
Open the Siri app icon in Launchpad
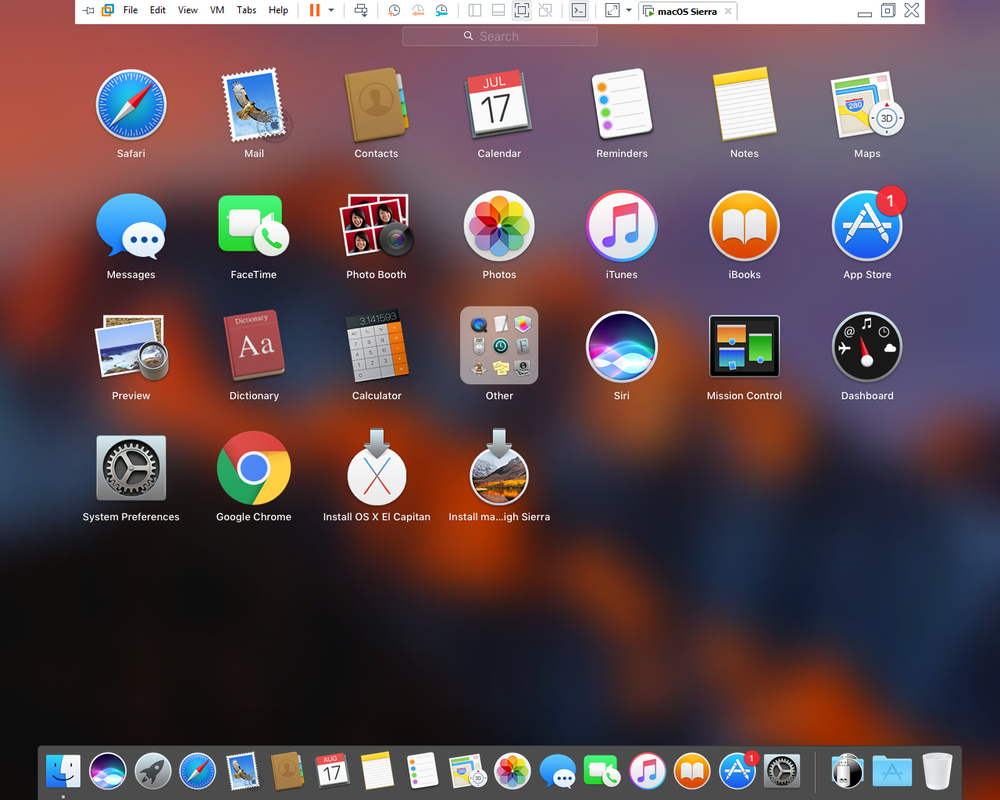point(621,348)
